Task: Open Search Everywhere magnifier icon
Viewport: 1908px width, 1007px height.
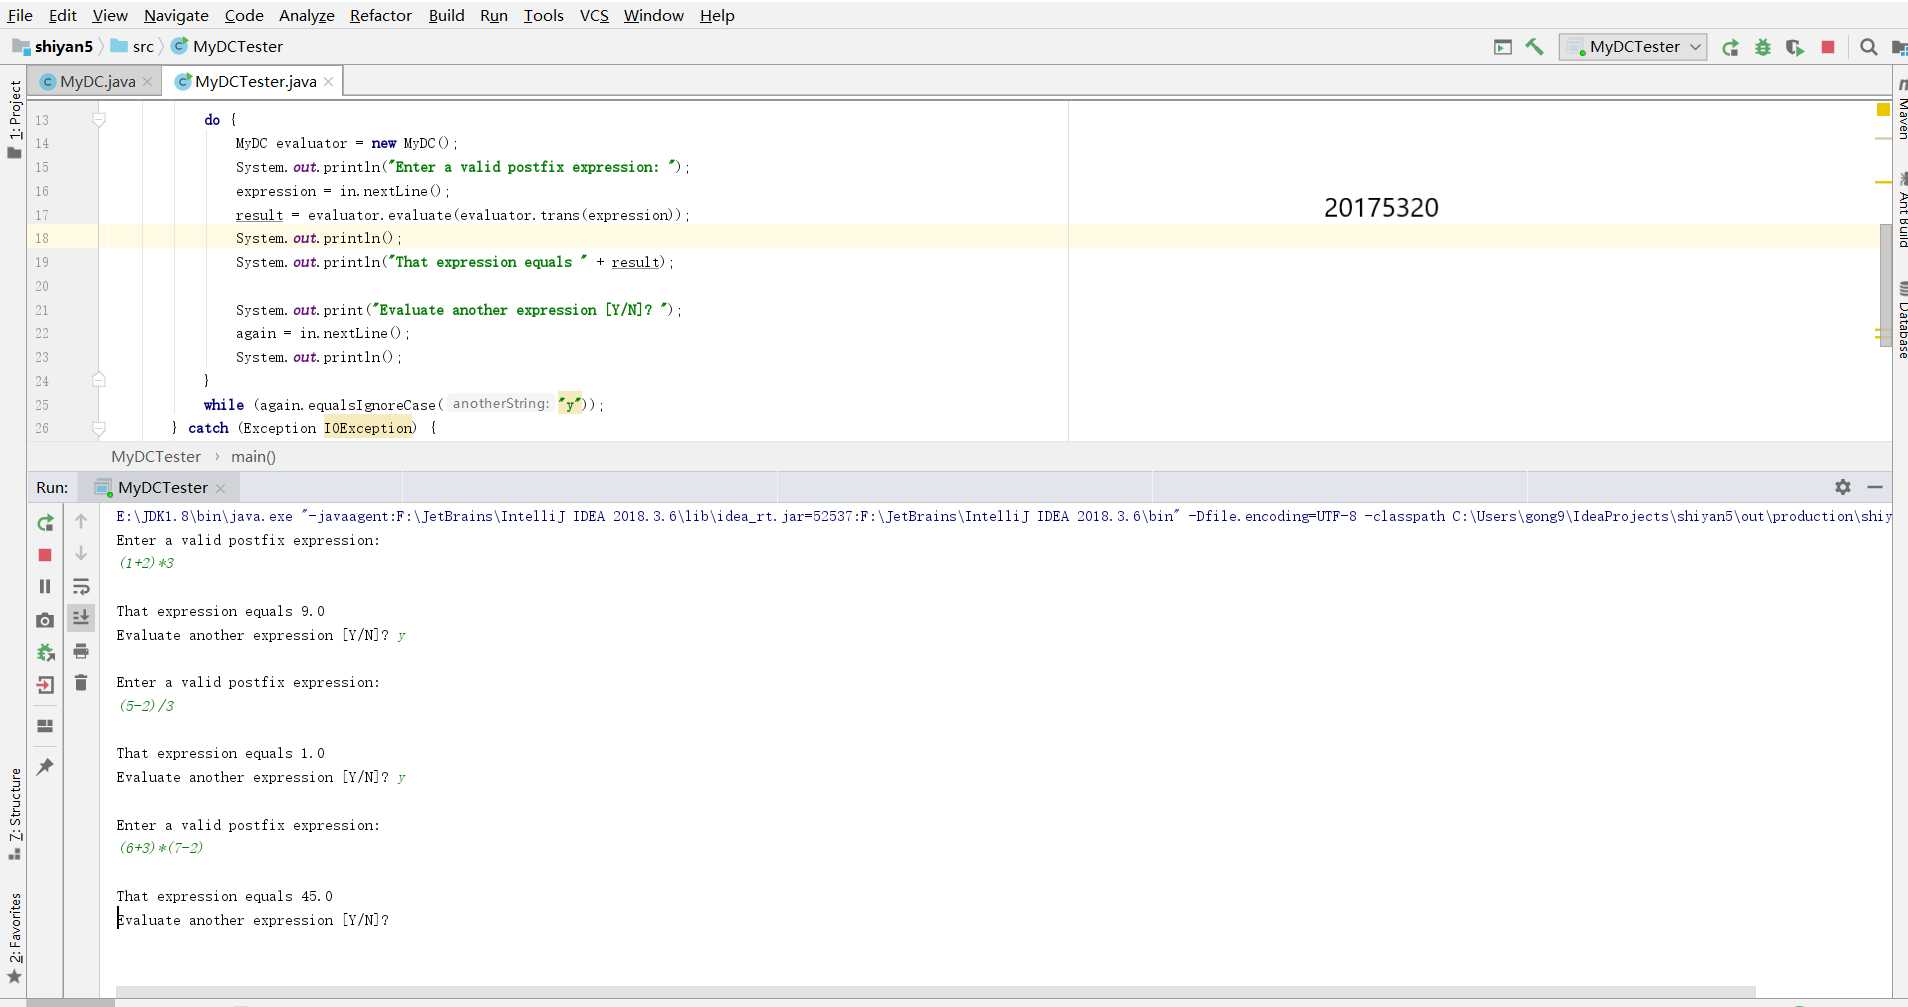Action: tap(1868, 47)
